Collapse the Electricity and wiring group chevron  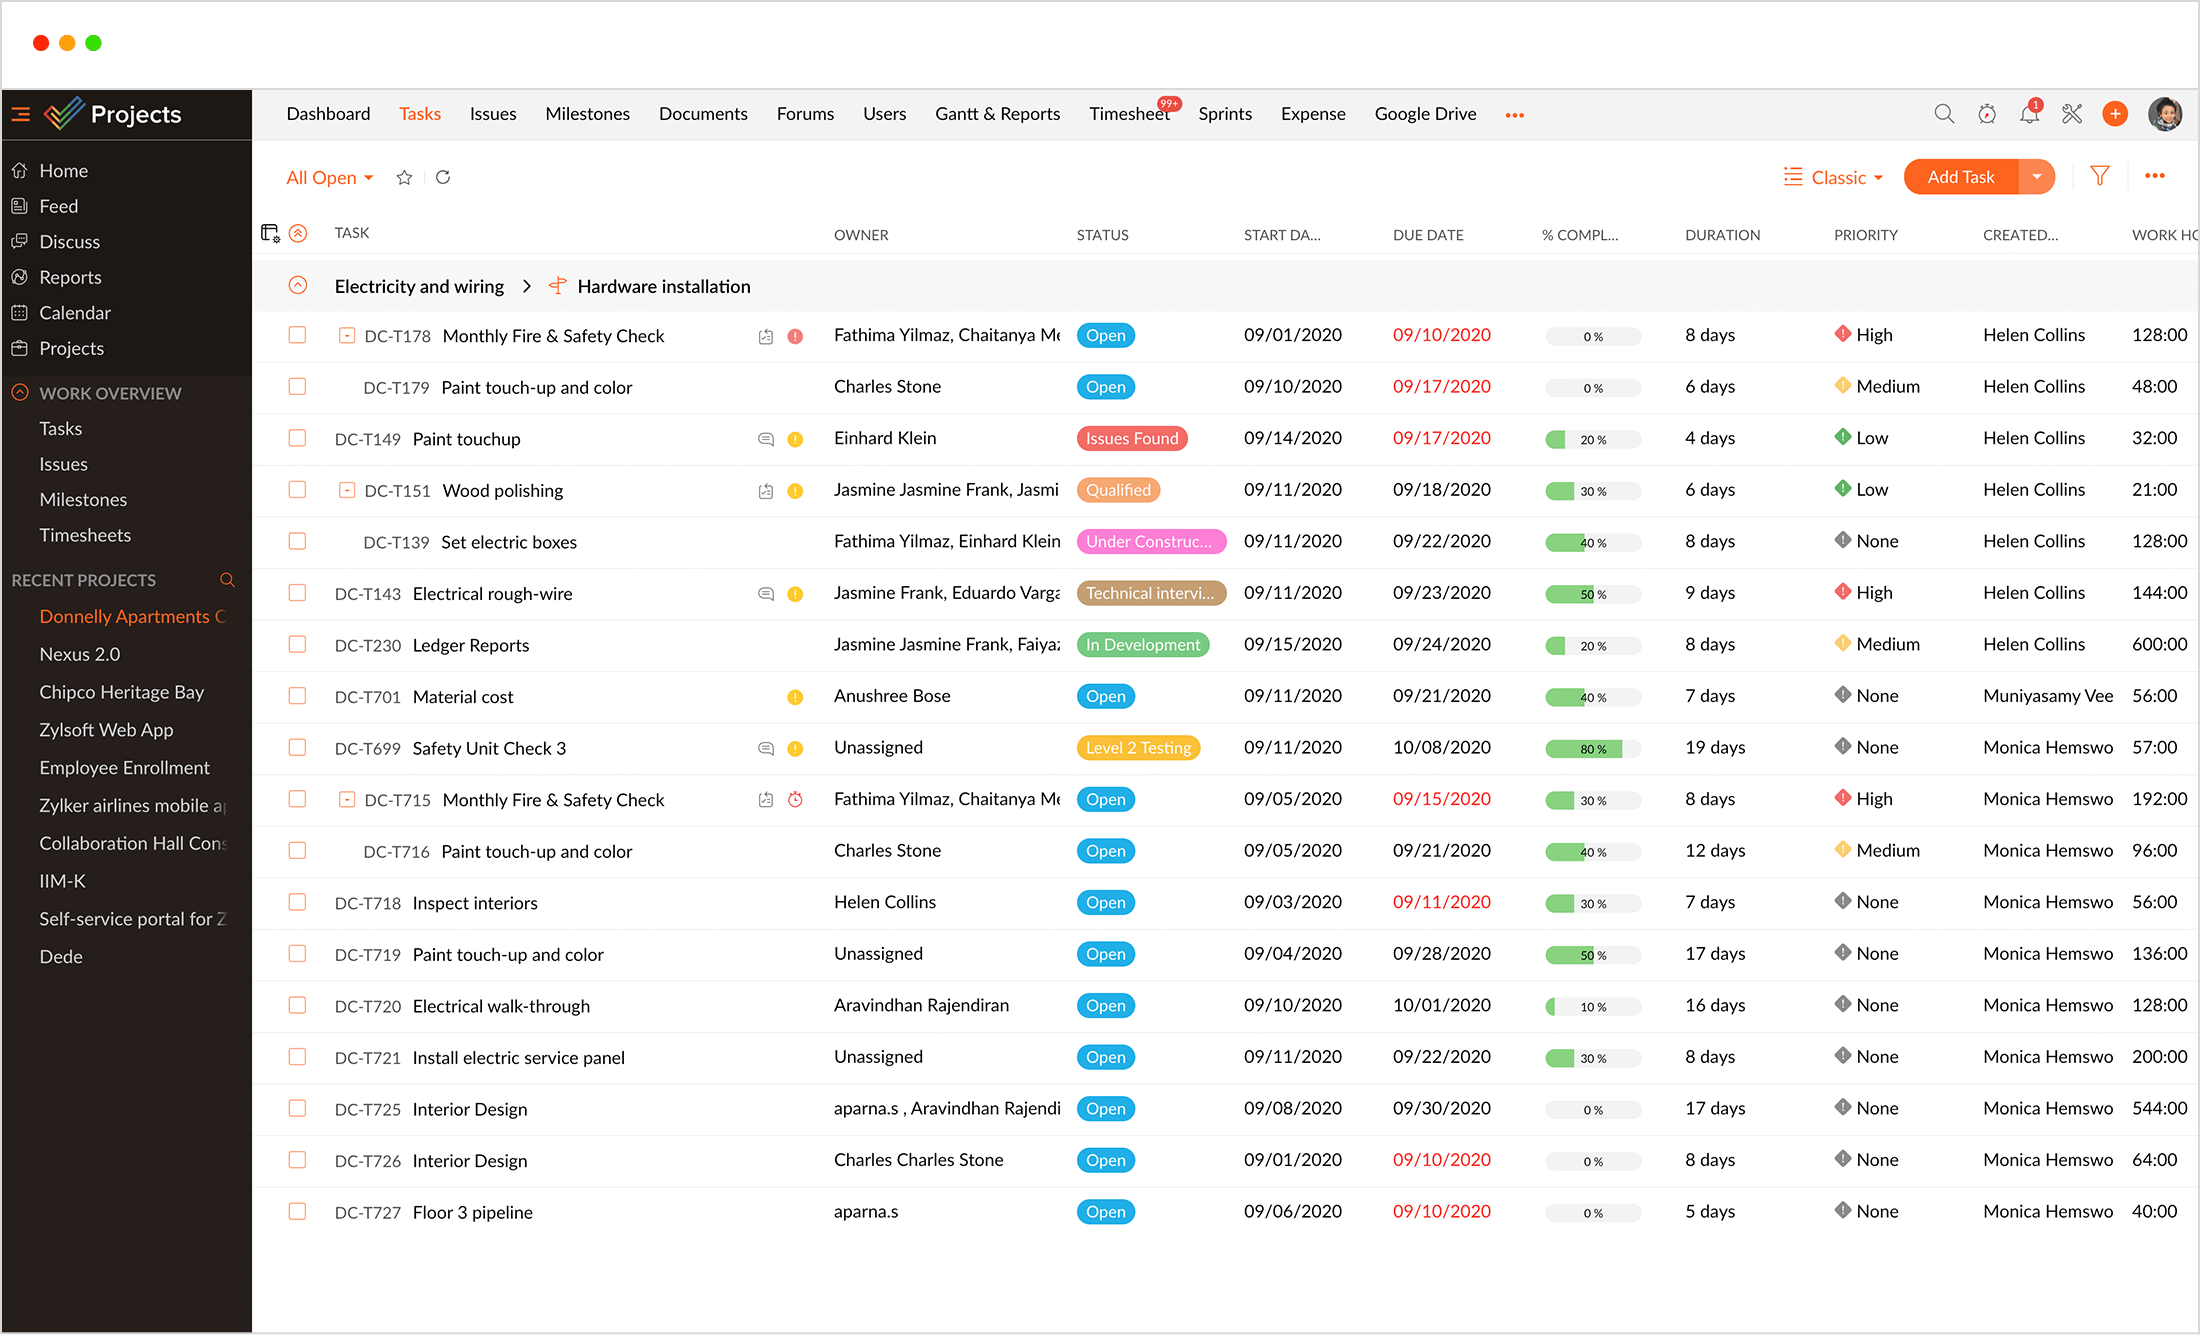point(298,285)
